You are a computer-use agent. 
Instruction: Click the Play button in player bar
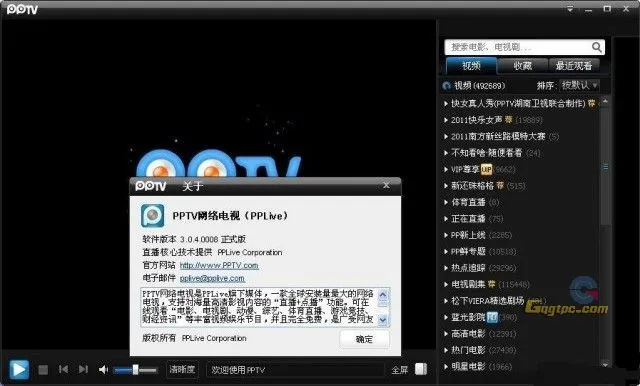18,369
